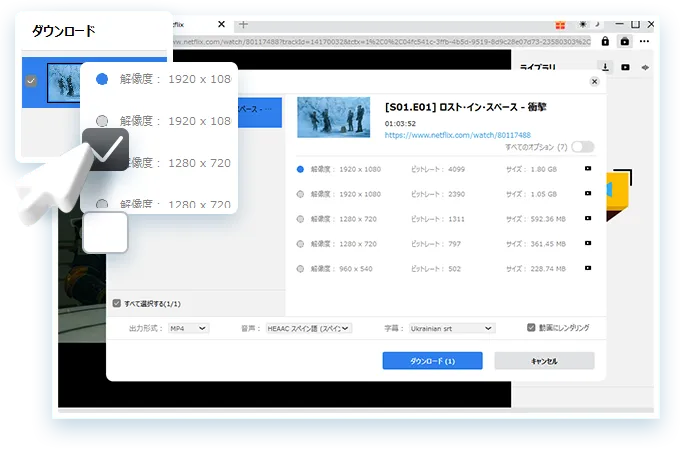This screenshot has height=449, width=684.
Task: Click the camera icon beside address bar
Action: pos(625,41)
